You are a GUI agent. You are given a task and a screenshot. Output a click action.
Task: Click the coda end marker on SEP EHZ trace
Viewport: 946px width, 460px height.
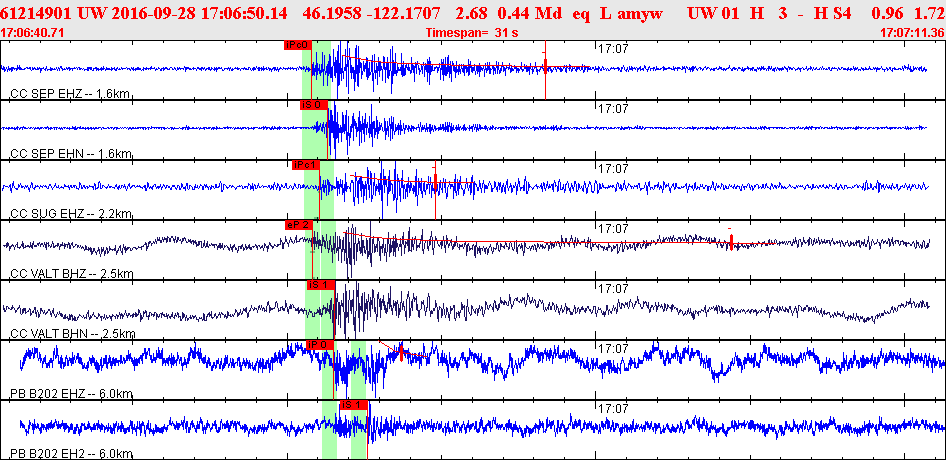(x=545, y=66)
